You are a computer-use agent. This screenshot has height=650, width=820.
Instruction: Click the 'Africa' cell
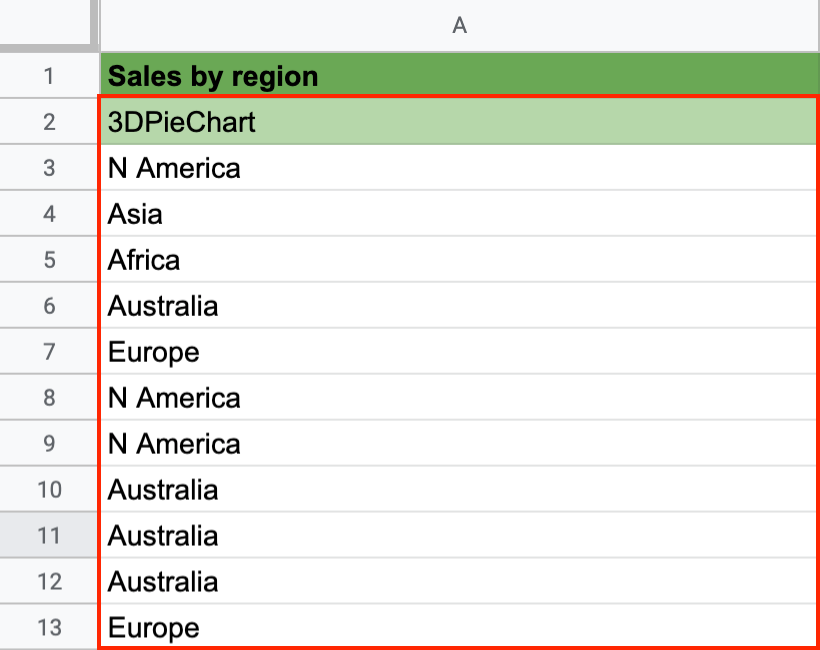(x=460, y=260)
